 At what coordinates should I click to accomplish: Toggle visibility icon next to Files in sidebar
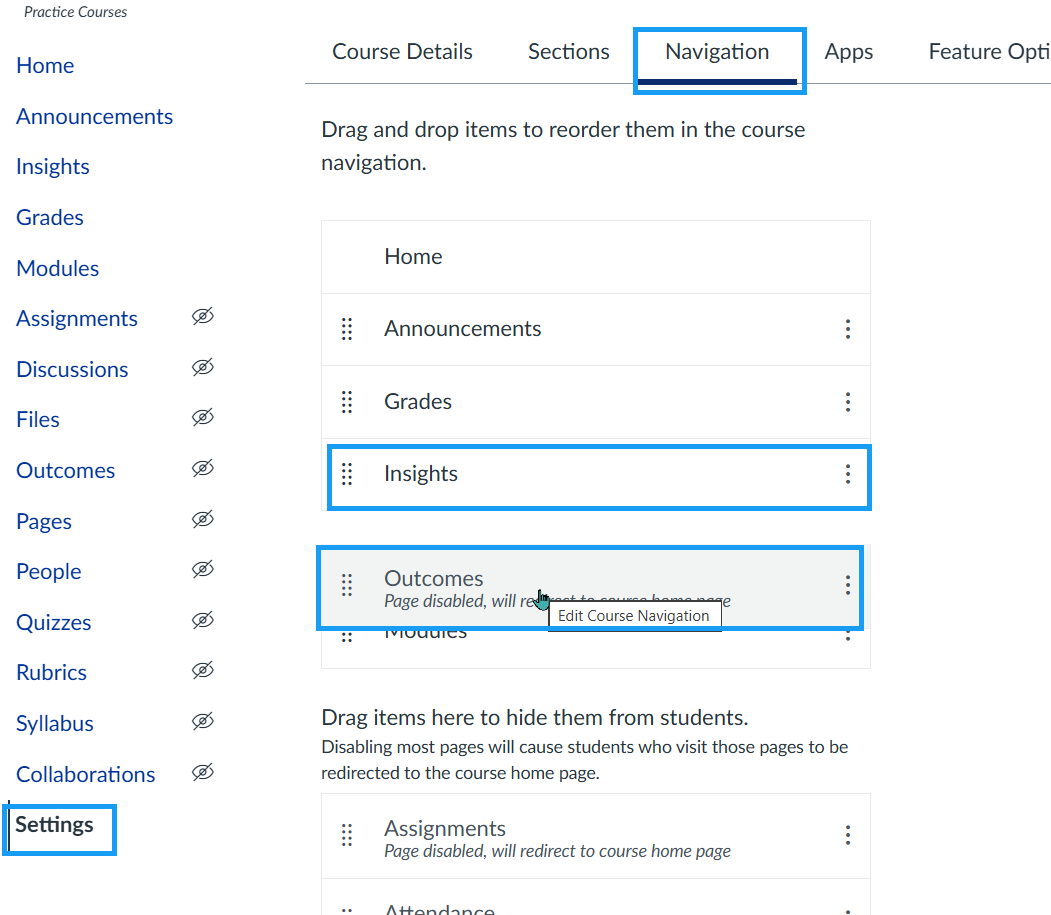tap(202, 417)
